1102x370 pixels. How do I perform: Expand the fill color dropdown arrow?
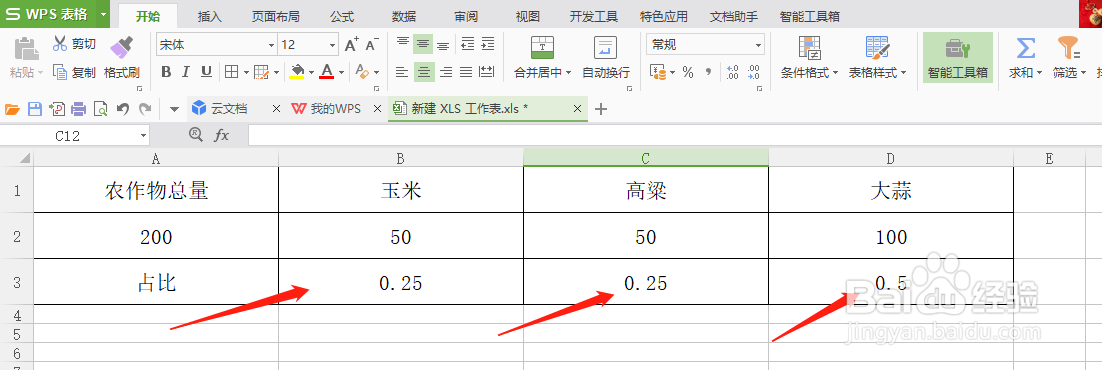pyautogui.click(x=311, y=72)
